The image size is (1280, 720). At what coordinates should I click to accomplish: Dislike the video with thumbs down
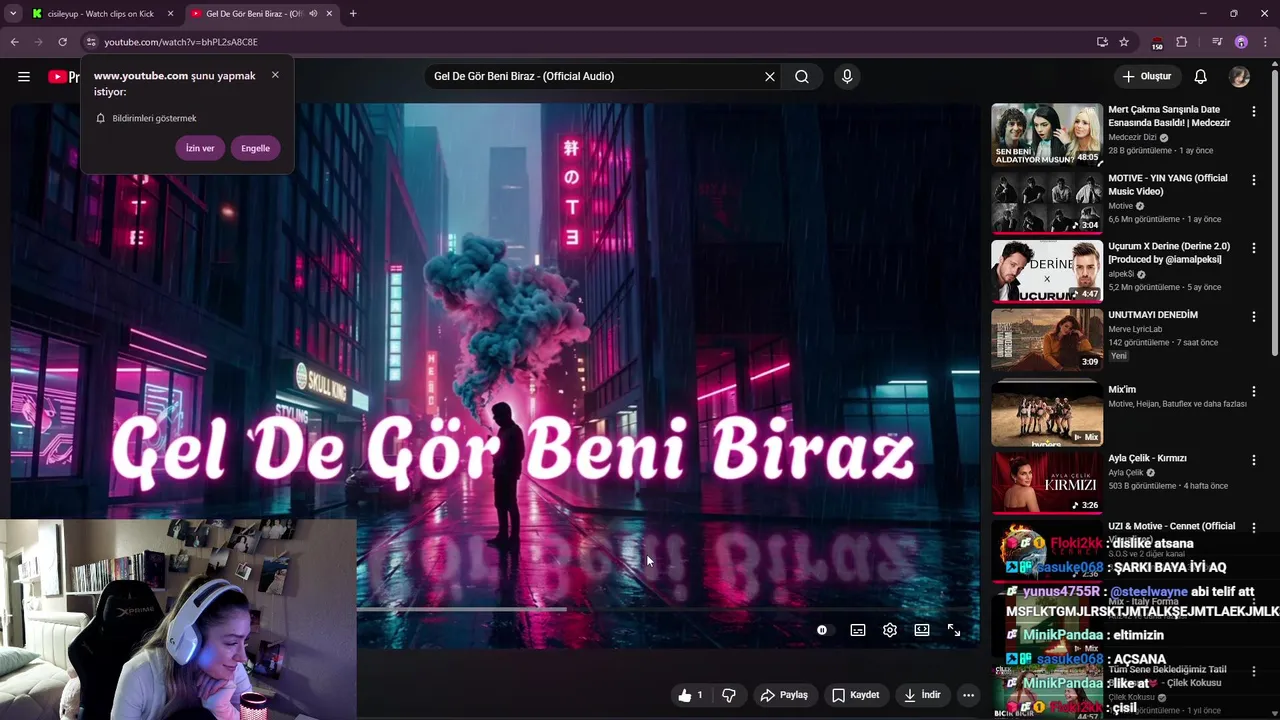click(x=729, y=695)
